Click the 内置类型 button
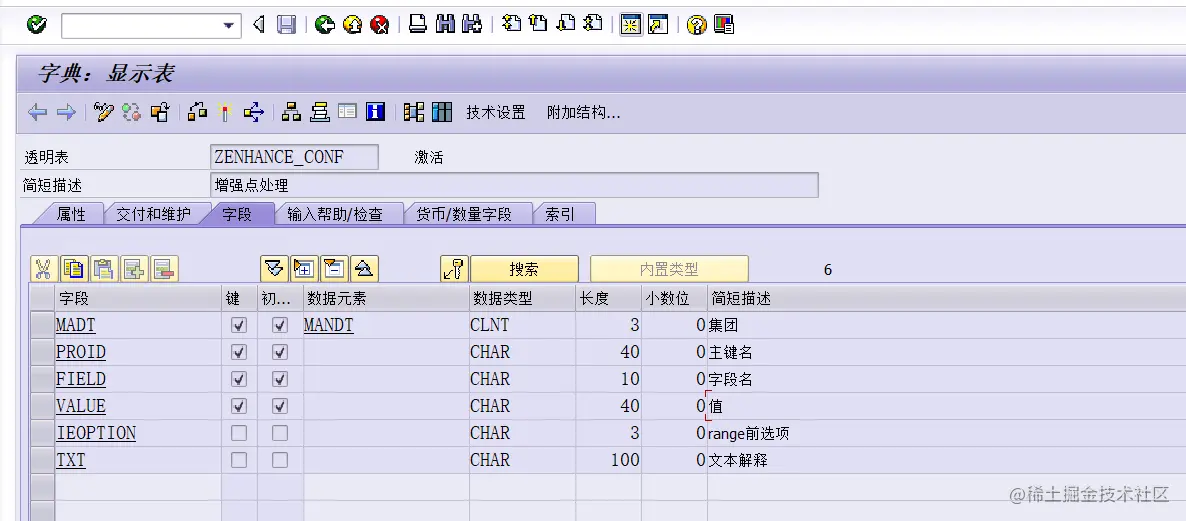Image resolution: width=1186 pixels, height=521 pixels. (x=669, y=269)
